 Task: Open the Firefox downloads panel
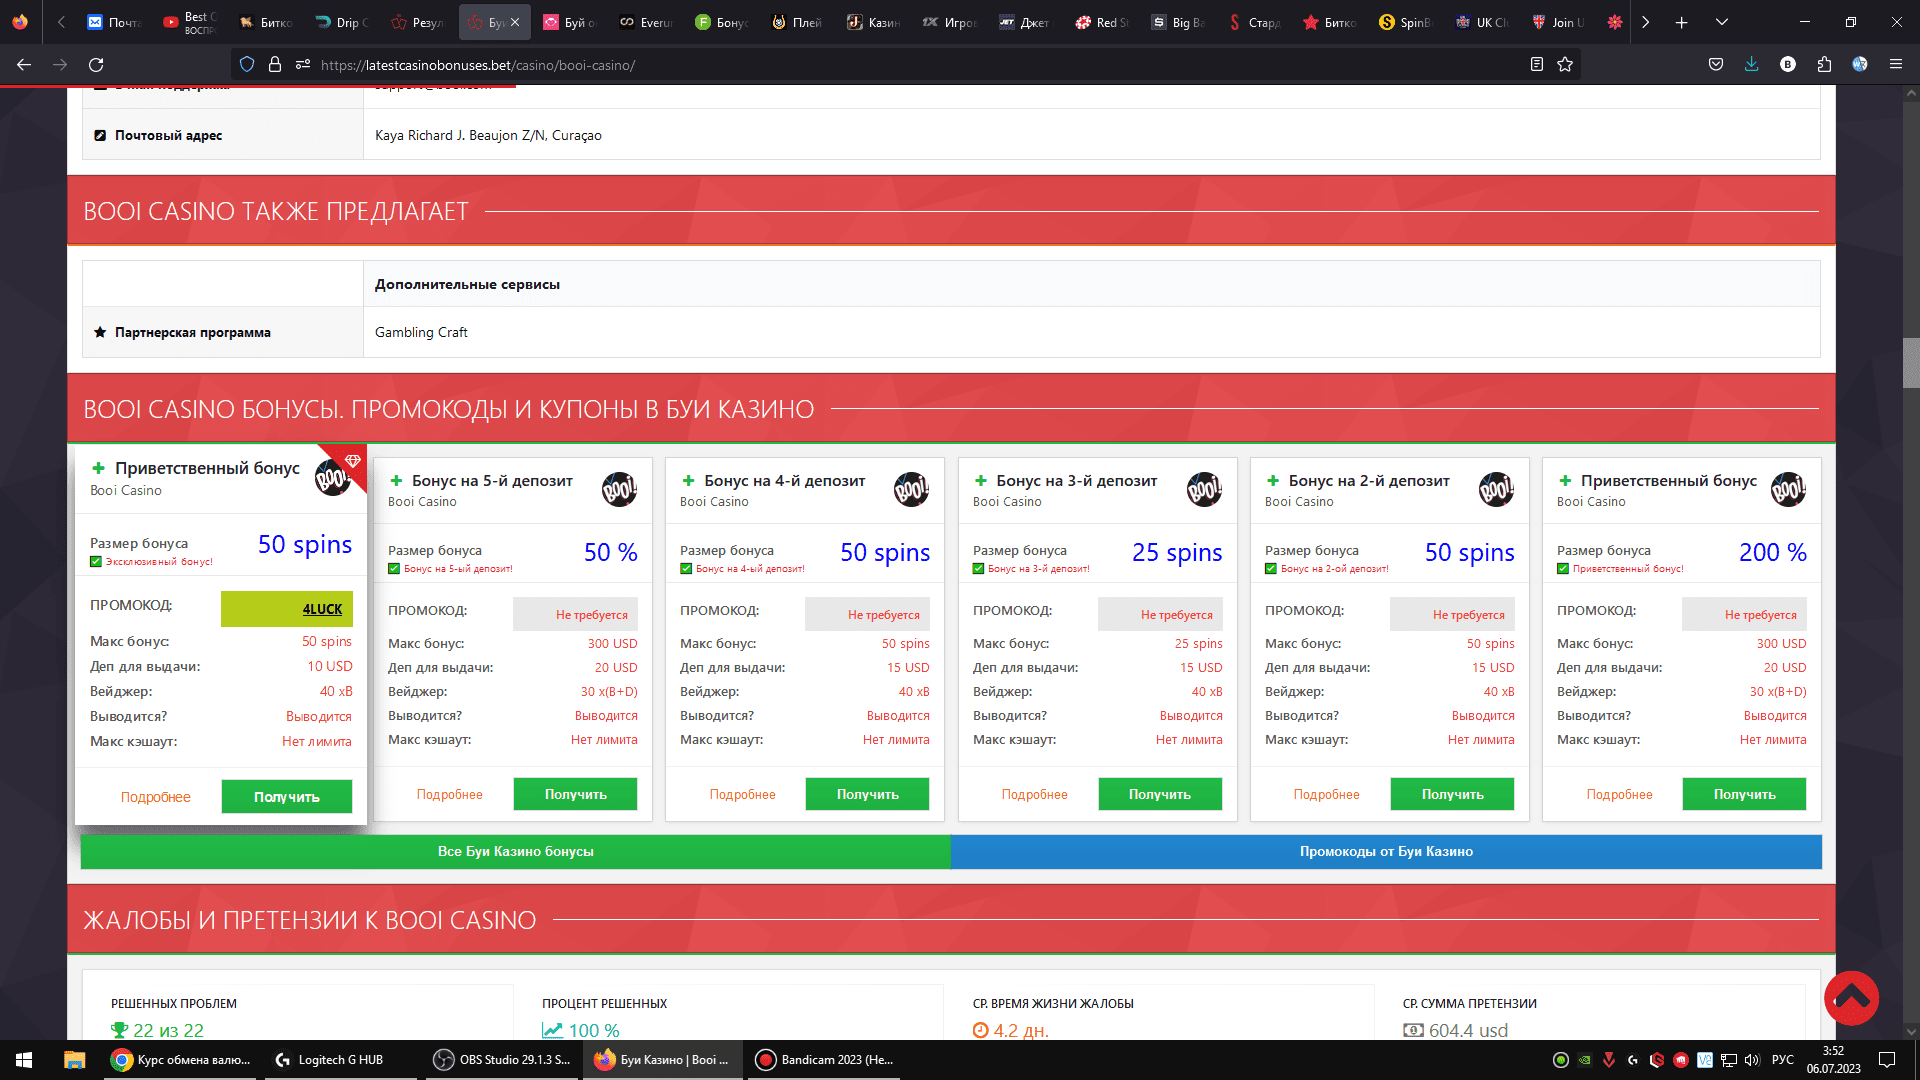click(x=1751, y=65)
